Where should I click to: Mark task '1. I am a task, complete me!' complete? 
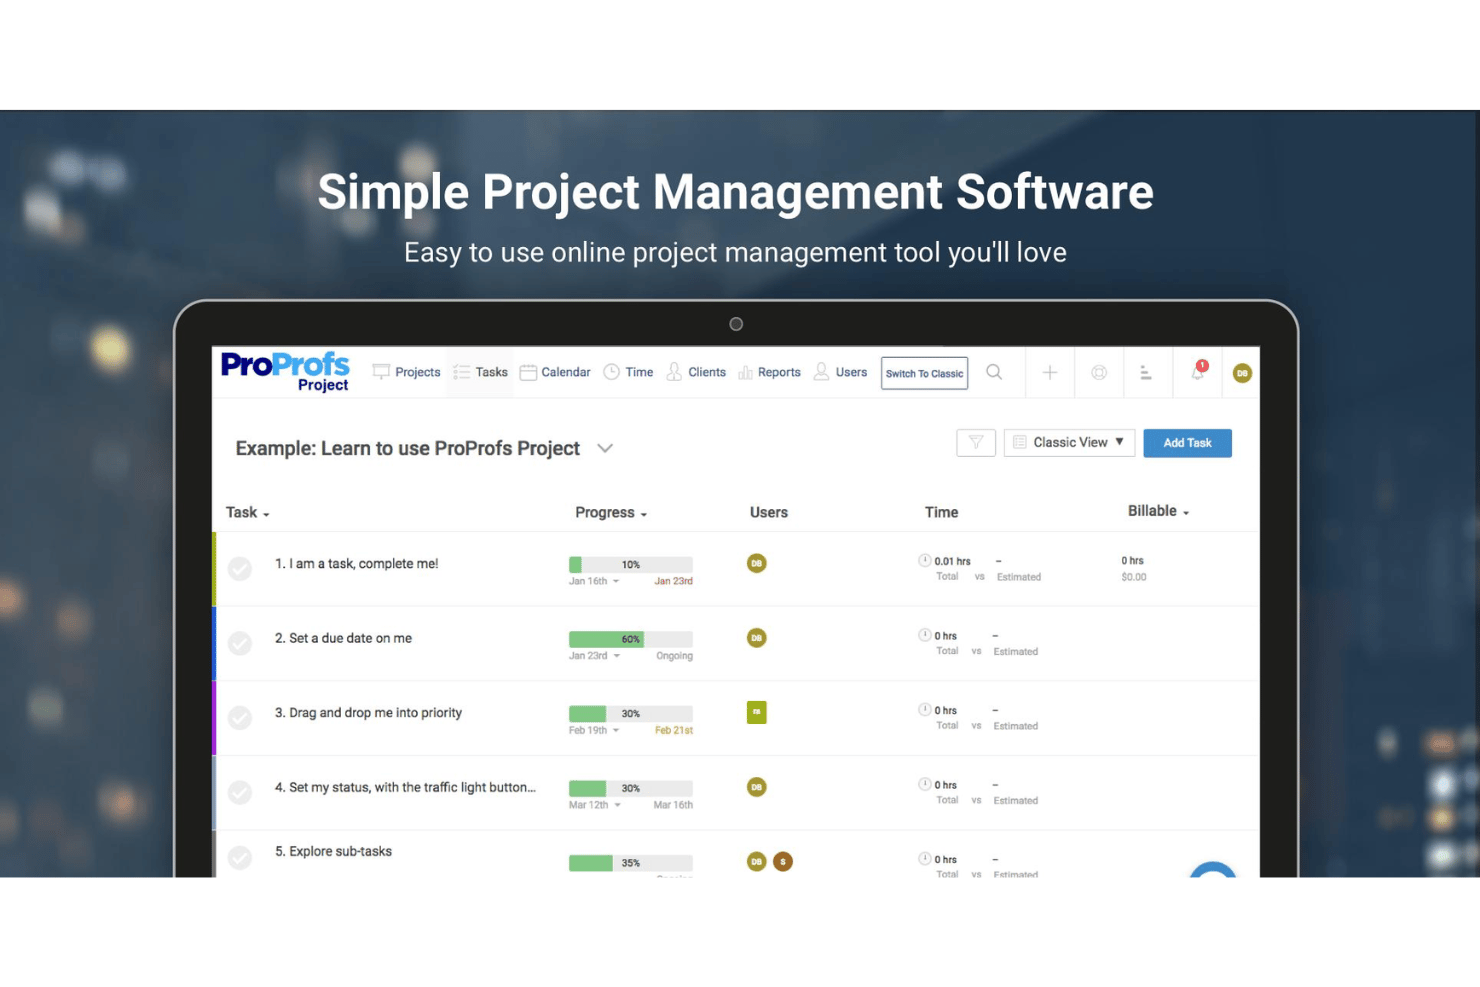[x=240, y=569]
